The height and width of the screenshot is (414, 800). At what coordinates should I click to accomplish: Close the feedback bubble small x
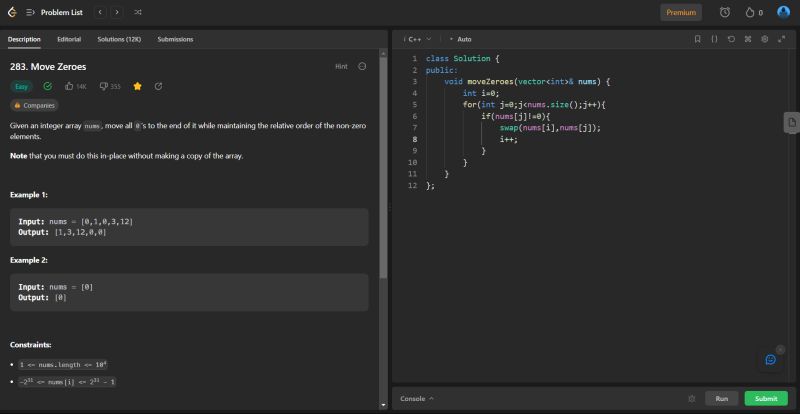[x=780, y=350]
